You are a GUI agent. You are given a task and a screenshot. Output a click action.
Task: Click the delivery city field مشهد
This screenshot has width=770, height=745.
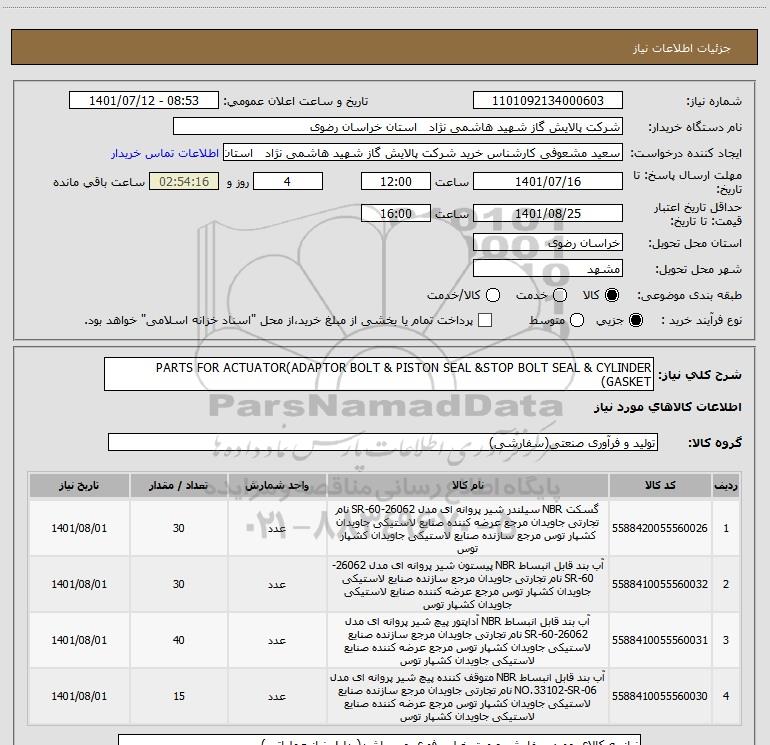[547, 269]
